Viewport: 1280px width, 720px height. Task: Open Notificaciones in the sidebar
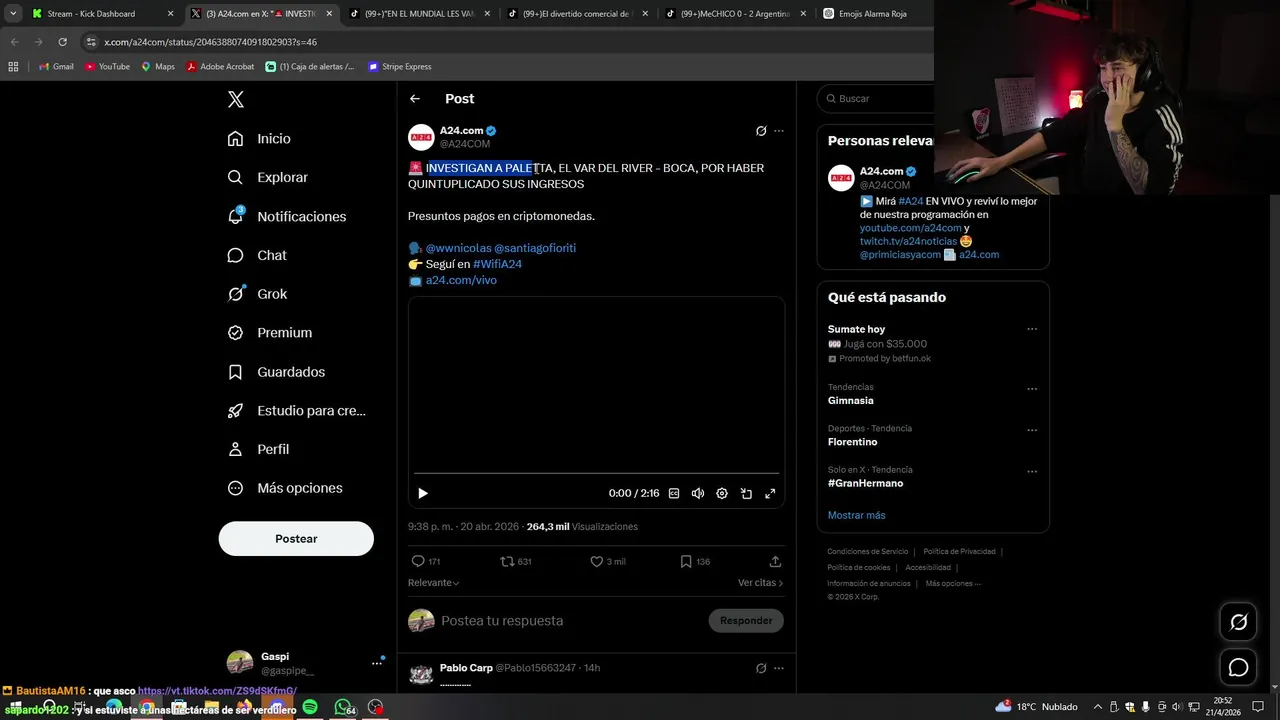(x=286, y=216)
